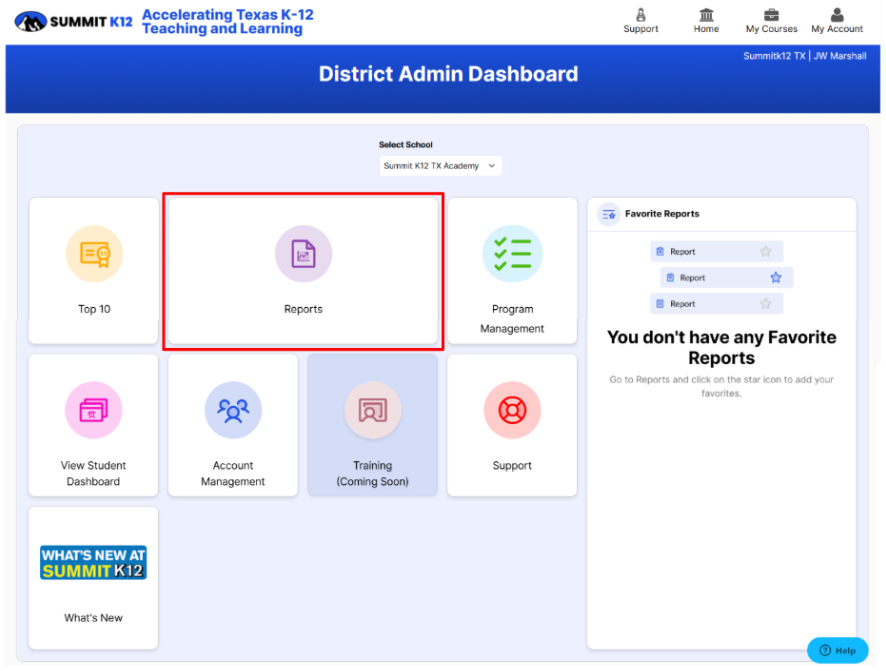Click the Summit K12 logo
Image resolution: width=886 pixels, height=671 pixels.
click(x=73, y=22)
